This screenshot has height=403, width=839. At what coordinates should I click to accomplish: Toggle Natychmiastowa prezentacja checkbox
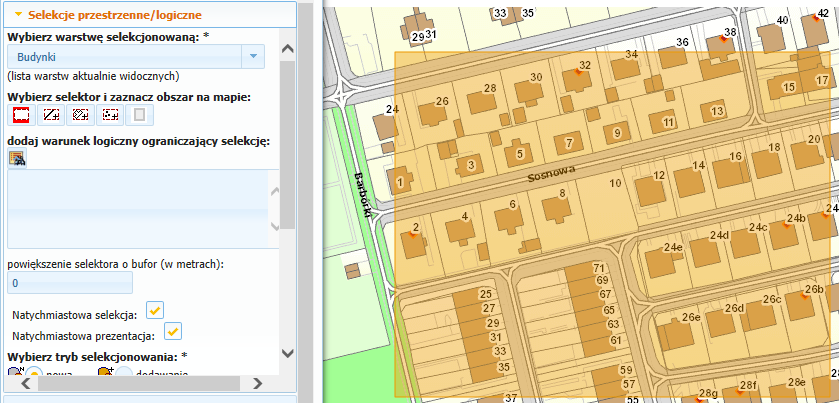pos(173,331)
